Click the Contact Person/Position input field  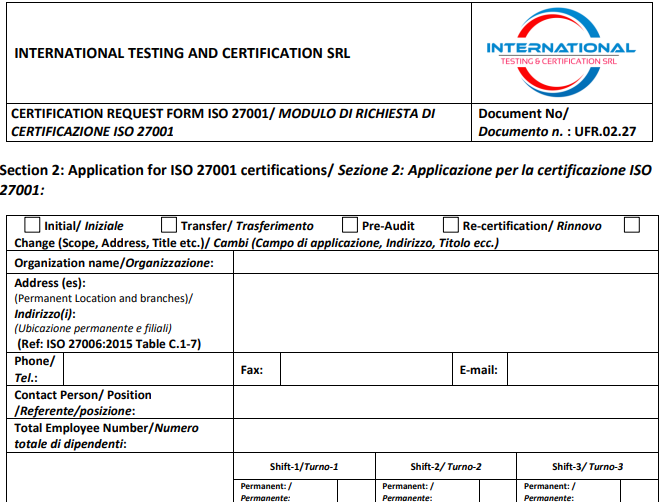point(446,402)
